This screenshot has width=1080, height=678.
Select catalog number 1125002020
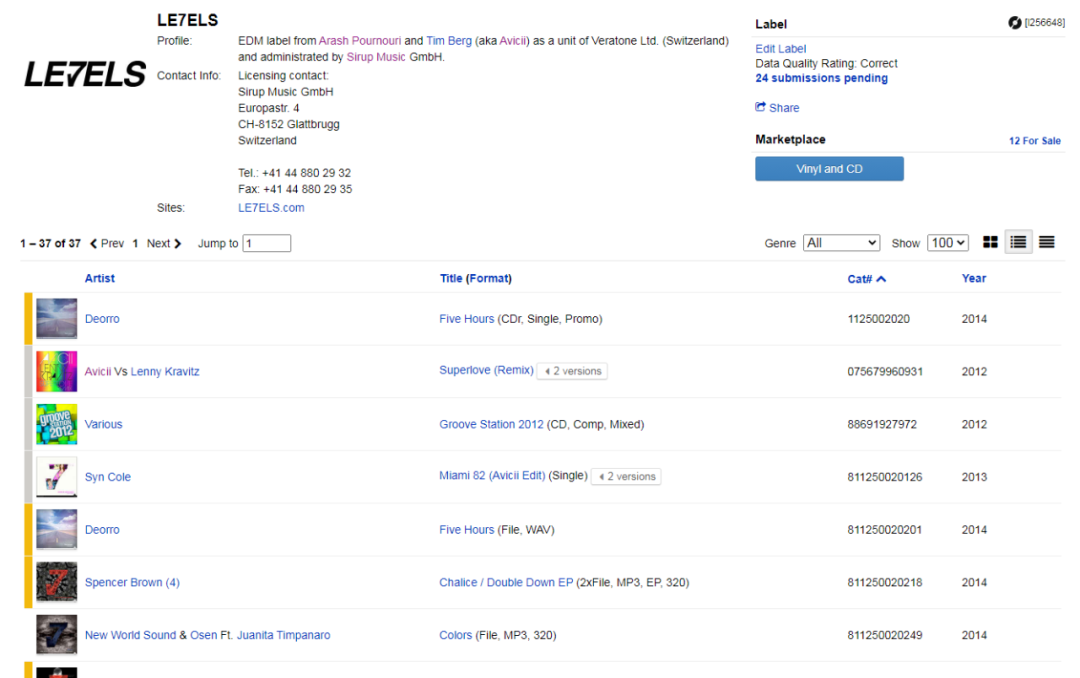point(878,319)
